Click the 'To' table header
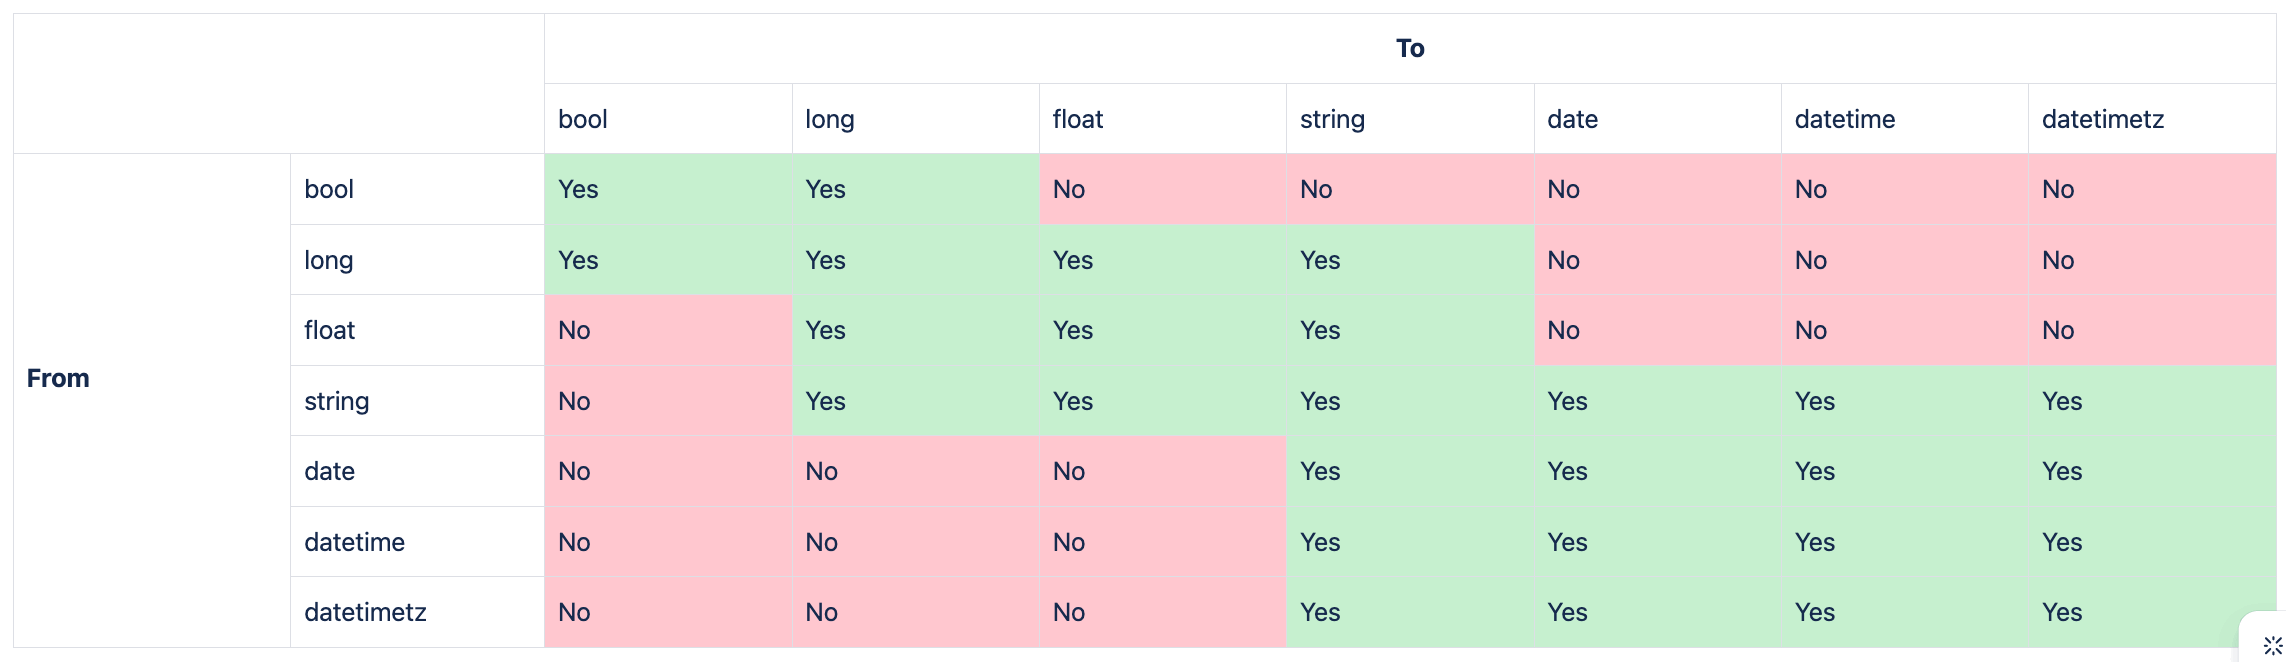This screenshot has height=662, width=2286. click(x=1409, y=48)
